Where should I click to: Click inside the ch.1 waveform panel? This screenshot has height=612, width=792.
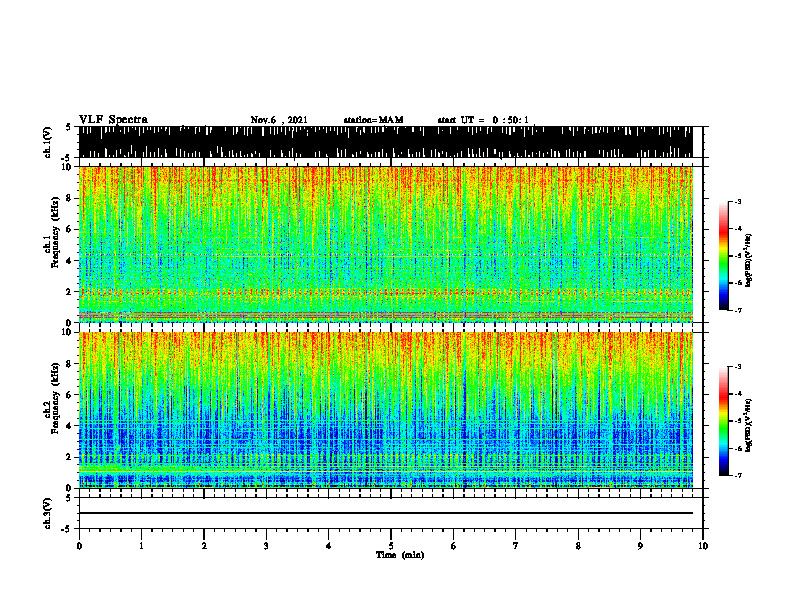385,142
